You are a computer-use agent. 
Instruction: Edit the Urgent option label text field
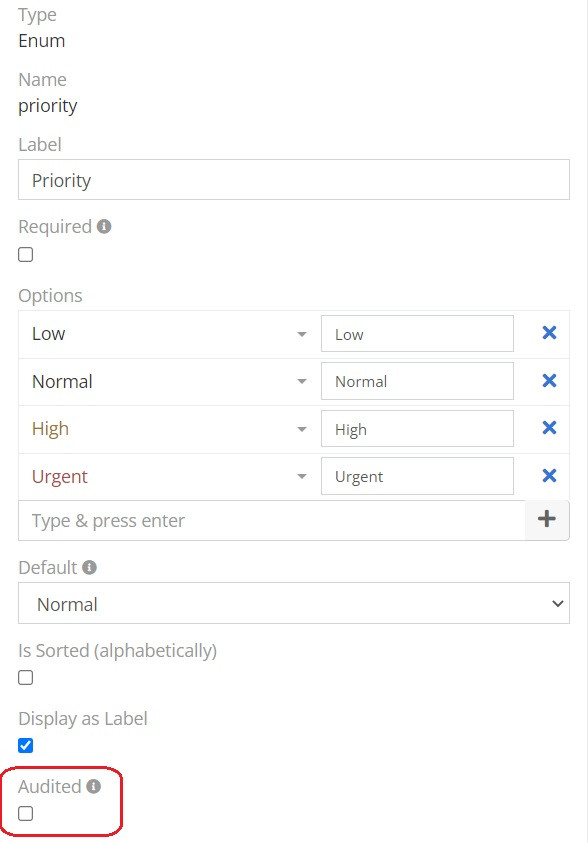coord(417,476)
